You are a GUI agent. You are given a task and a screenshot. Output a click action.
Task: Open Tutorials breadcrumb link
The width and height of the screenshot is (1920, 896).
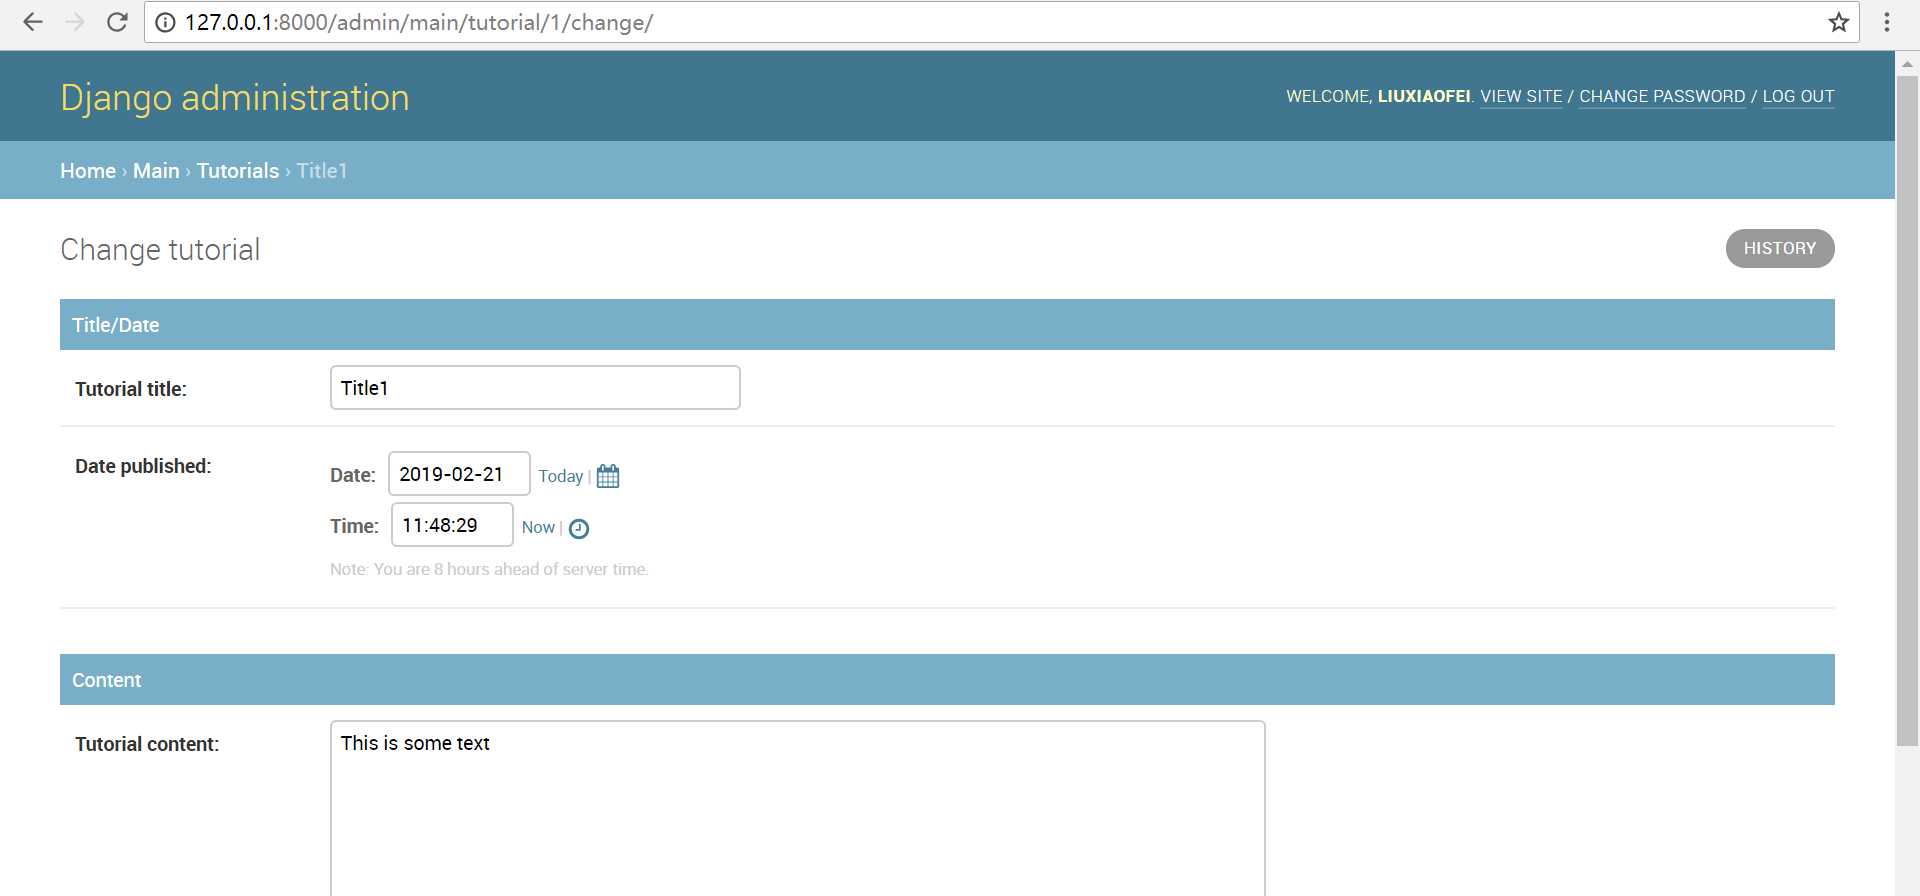click(x=238, y=171)
